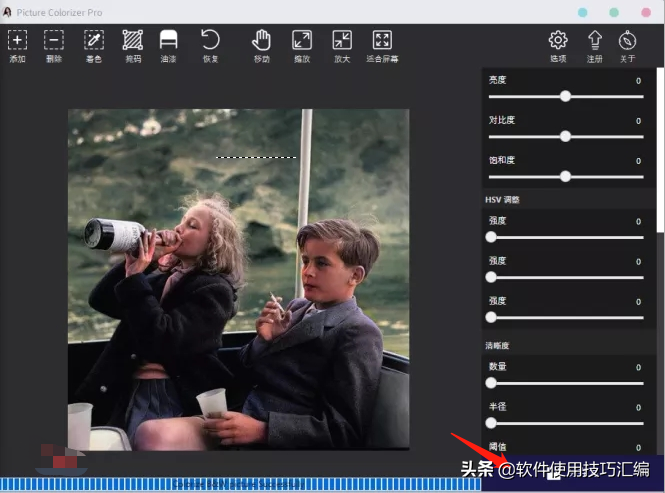The image size is (665, 493).
Task: Click the 放大 inward-arrows icon
Action: [342, 40]
